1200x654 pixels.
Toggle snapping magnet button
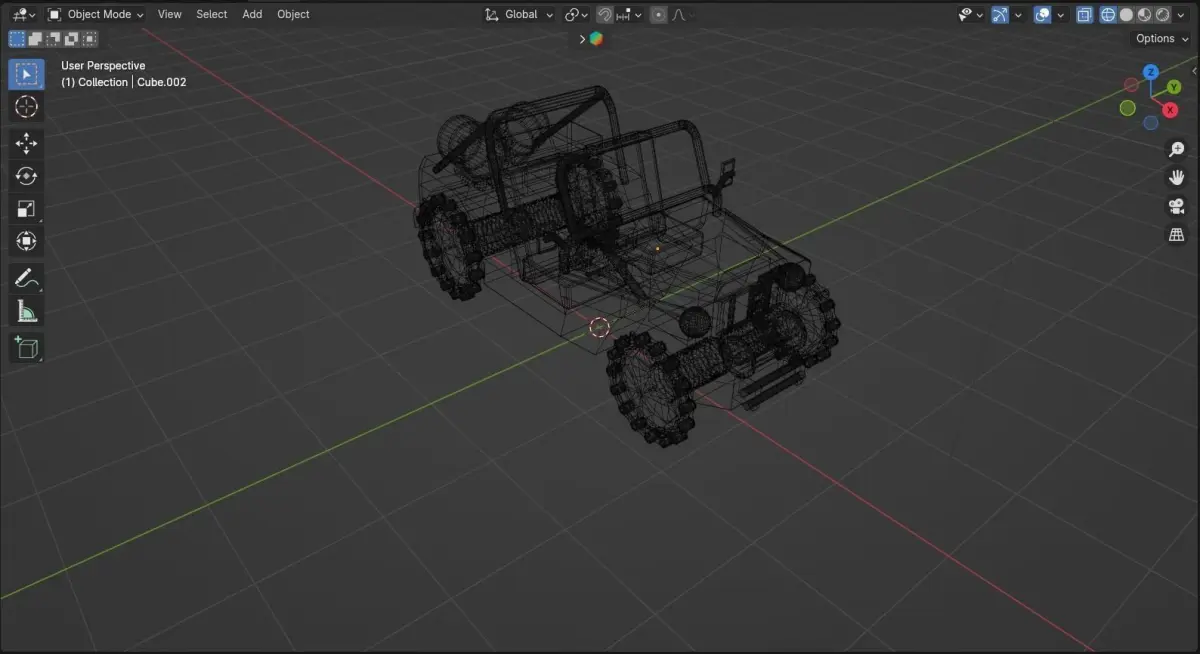(605, 15)
